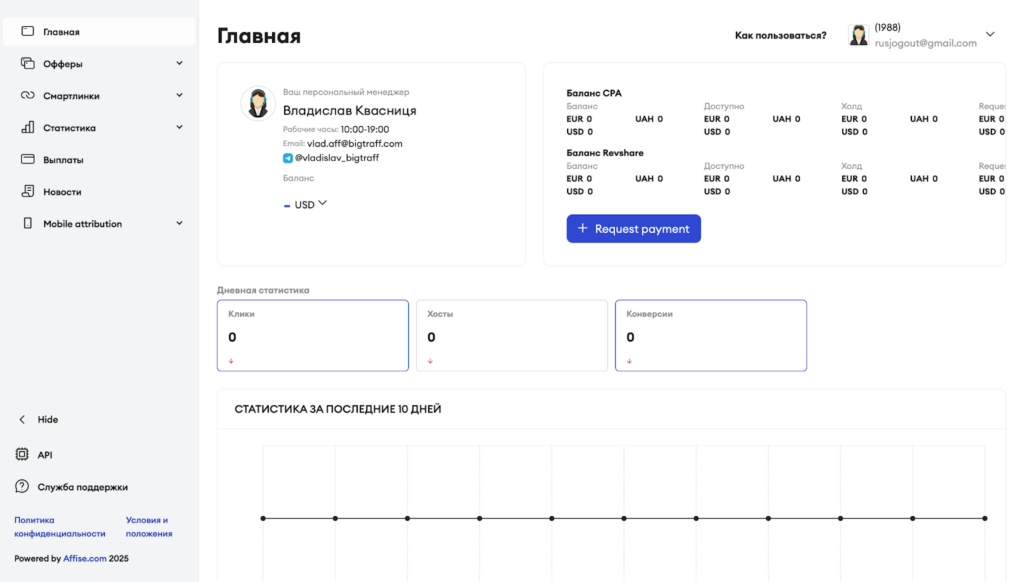
Task: Click the red arrow under Конверсии
Action: pos(630,361)
